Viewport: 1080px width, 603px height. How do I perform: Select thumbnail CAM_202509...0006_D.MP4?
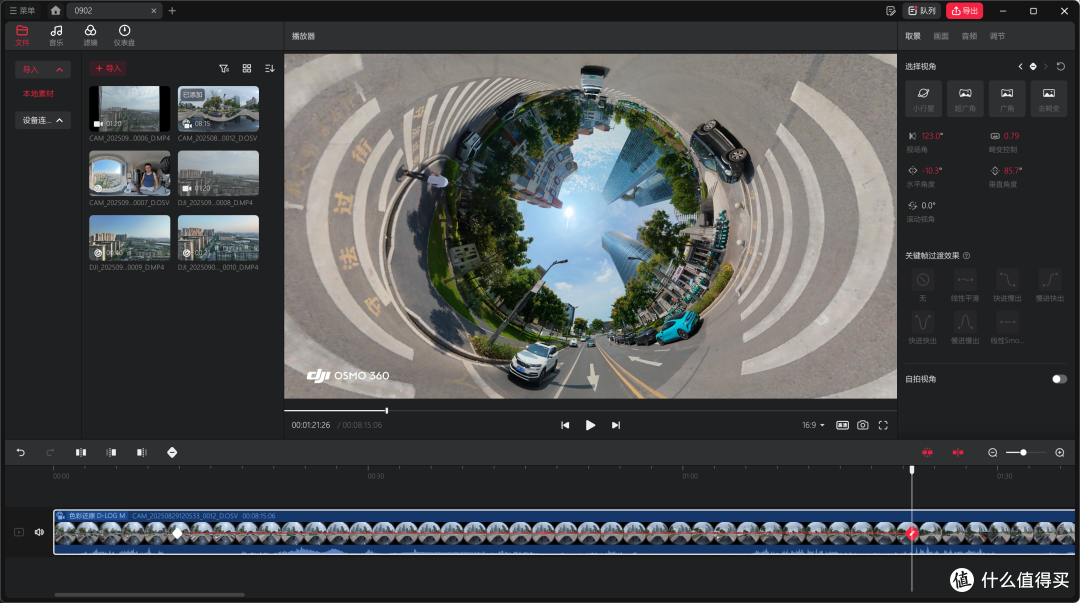pyautogui.click(x=129, y=109)
